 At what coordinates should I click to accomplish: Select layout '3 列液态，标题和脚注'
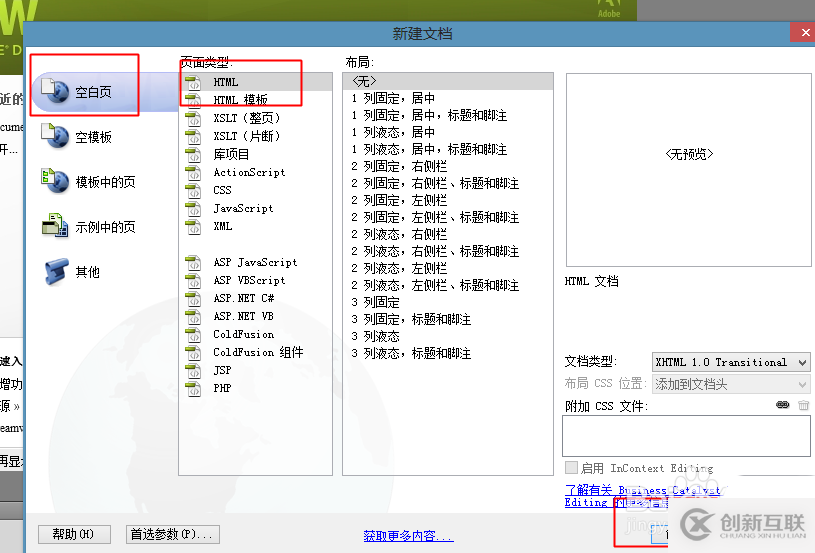point(448,353)
